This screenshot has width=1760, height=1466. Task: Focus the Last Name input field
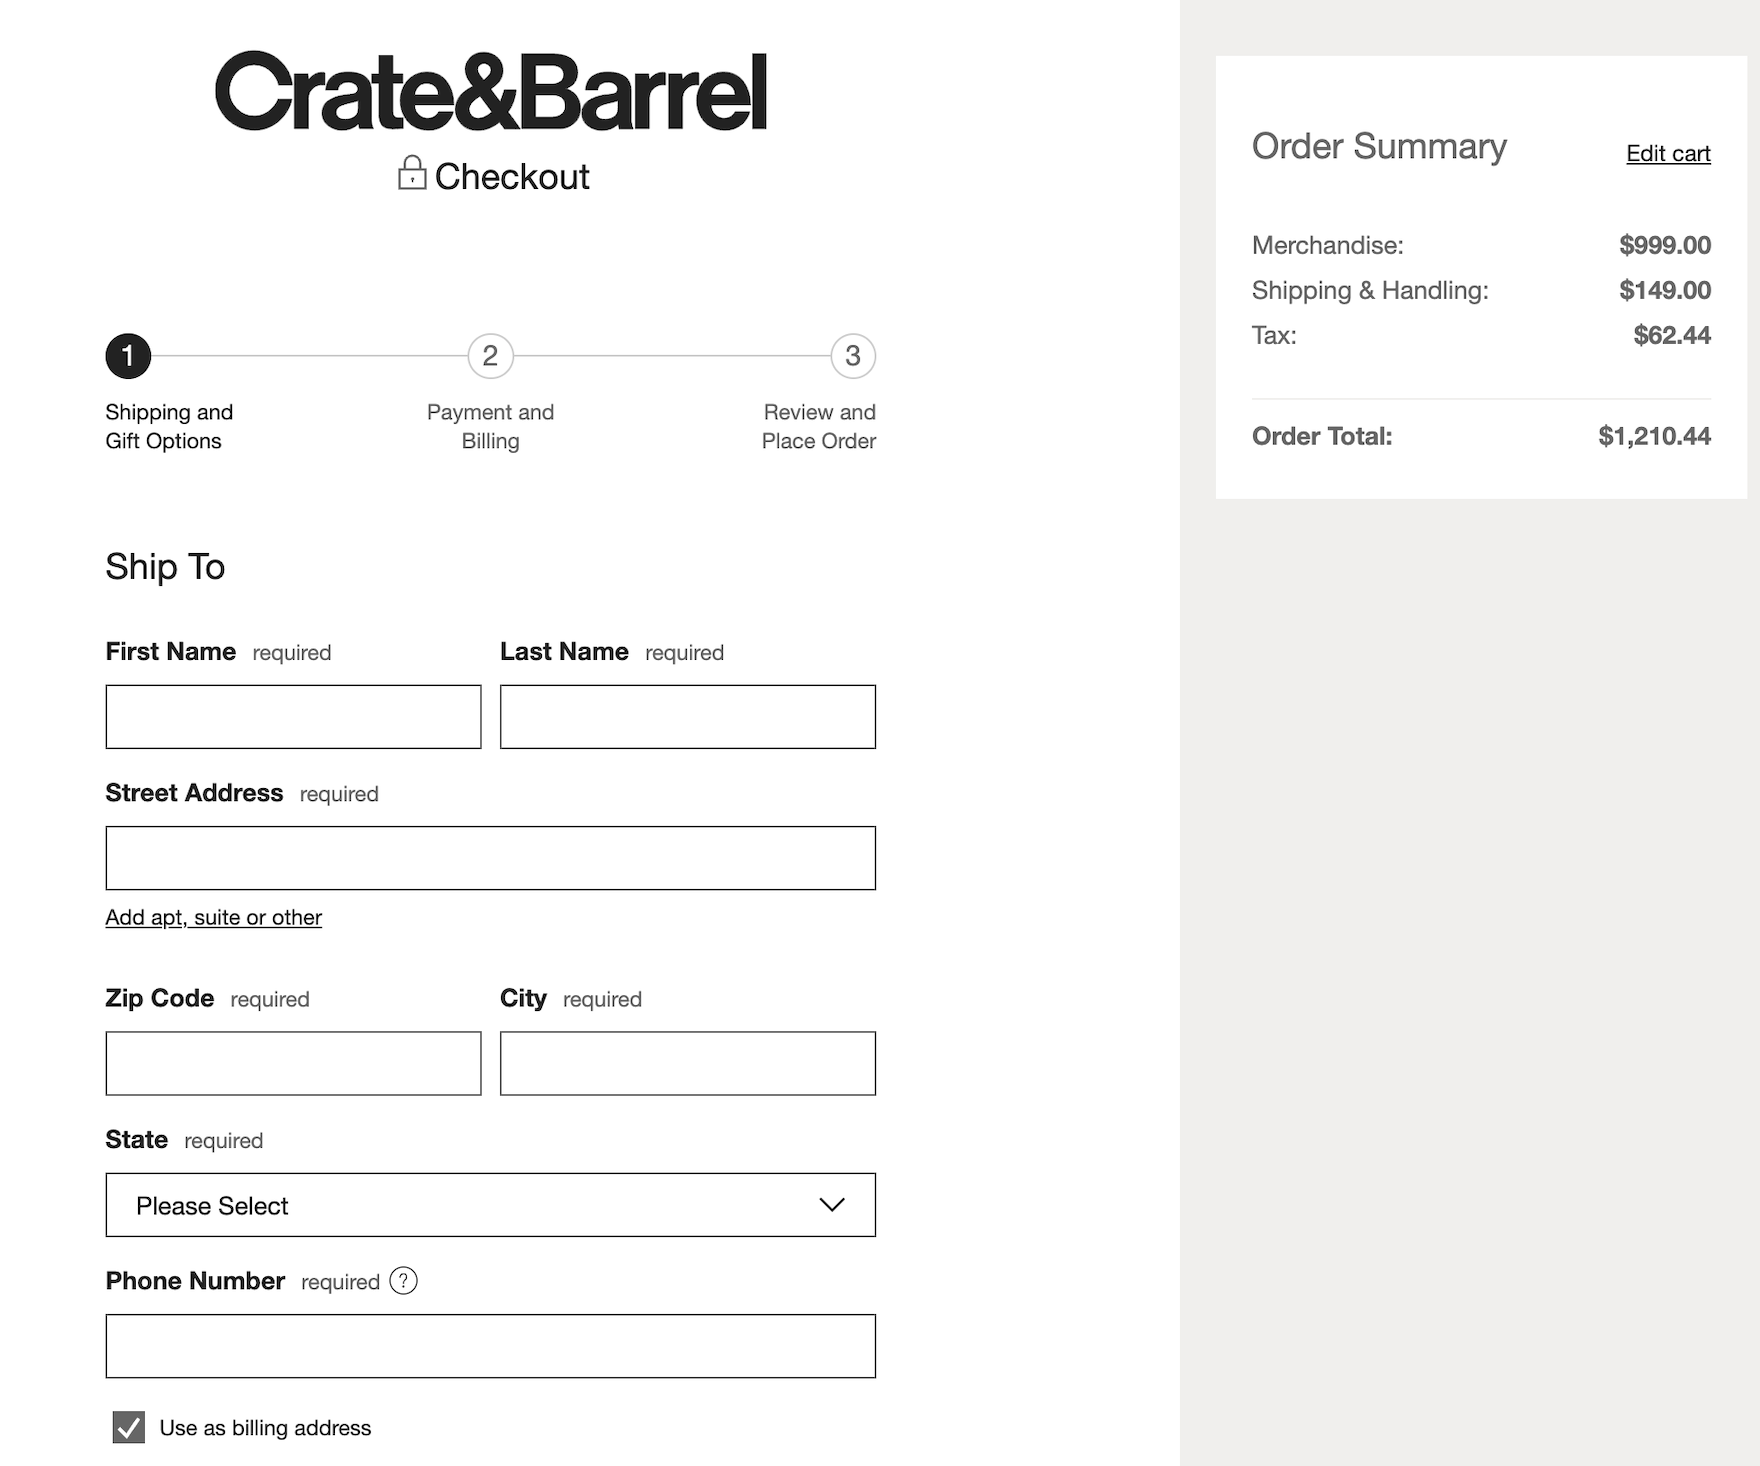click(x=687, y=717)
